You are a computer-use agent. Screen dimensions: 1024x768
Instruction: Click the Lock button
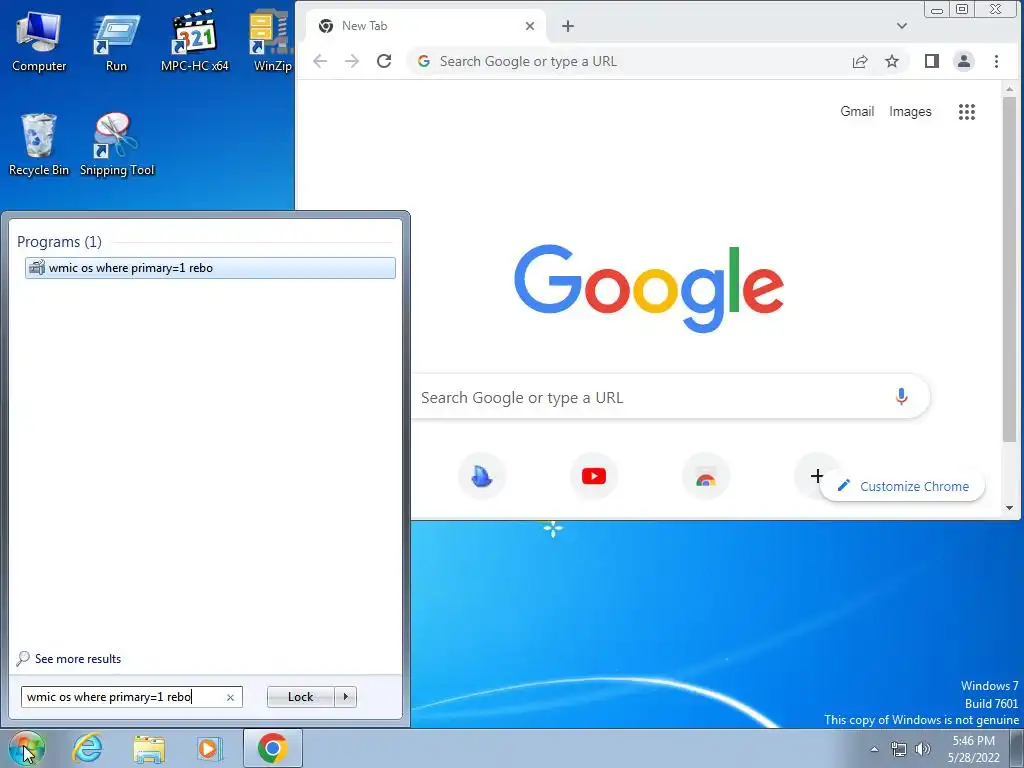[x=300, y=697]
